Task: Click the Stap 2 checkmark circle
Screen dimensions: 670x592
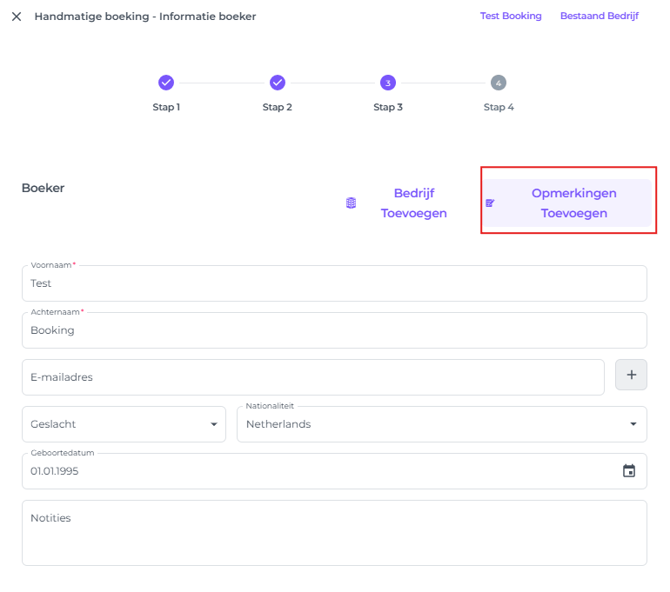Action: coord(277,83)
